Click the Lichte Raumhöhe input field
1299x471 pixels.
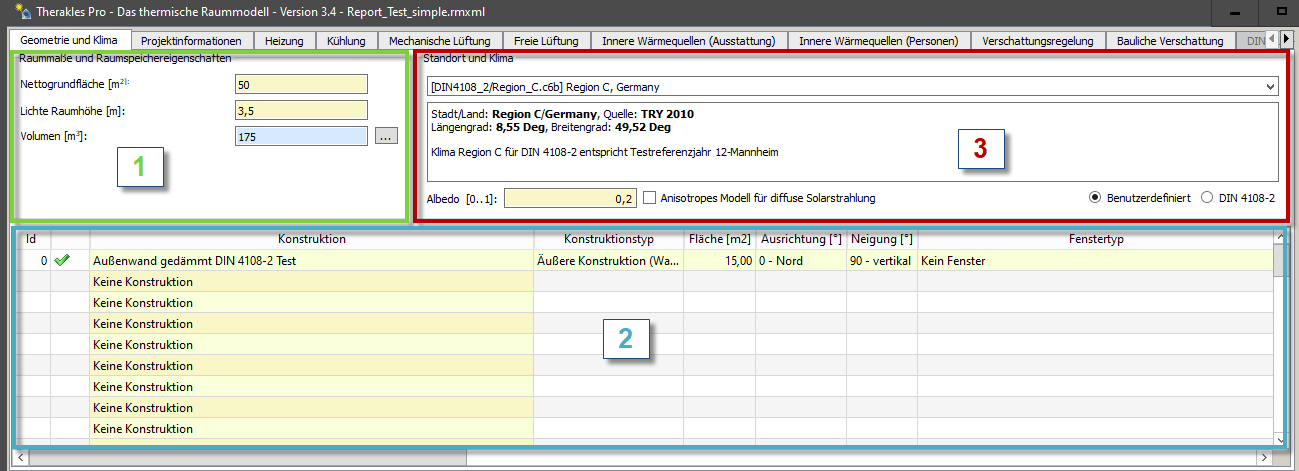pos(302,110)
